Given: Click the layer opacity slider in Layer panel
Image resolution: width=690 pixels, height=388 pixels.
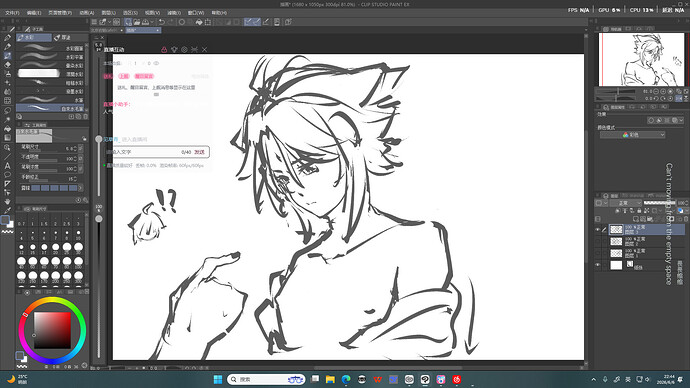Looking at the screenshot, I should tap(660, 203).
